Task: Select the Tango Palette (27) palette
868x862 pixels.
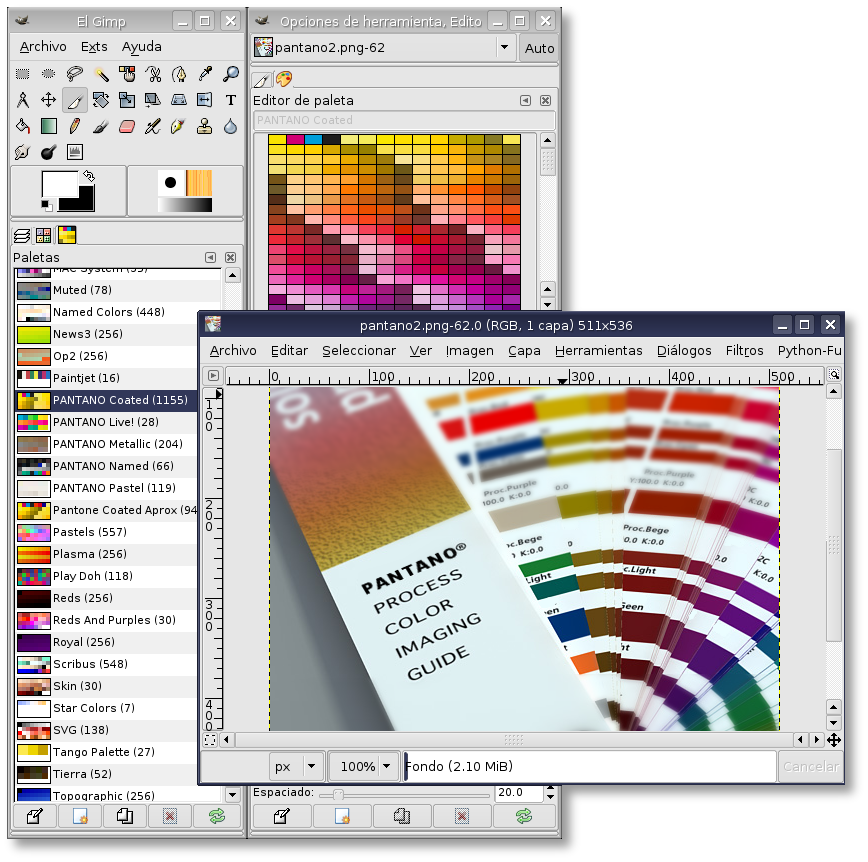Action: pos(106,752)
